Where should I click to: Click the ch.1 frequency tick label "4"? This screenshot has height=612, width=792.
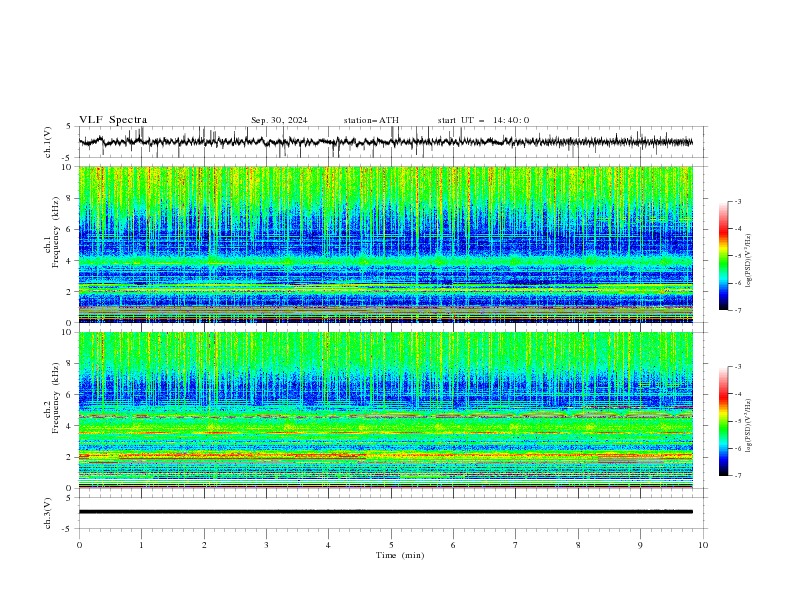[69, 261]
